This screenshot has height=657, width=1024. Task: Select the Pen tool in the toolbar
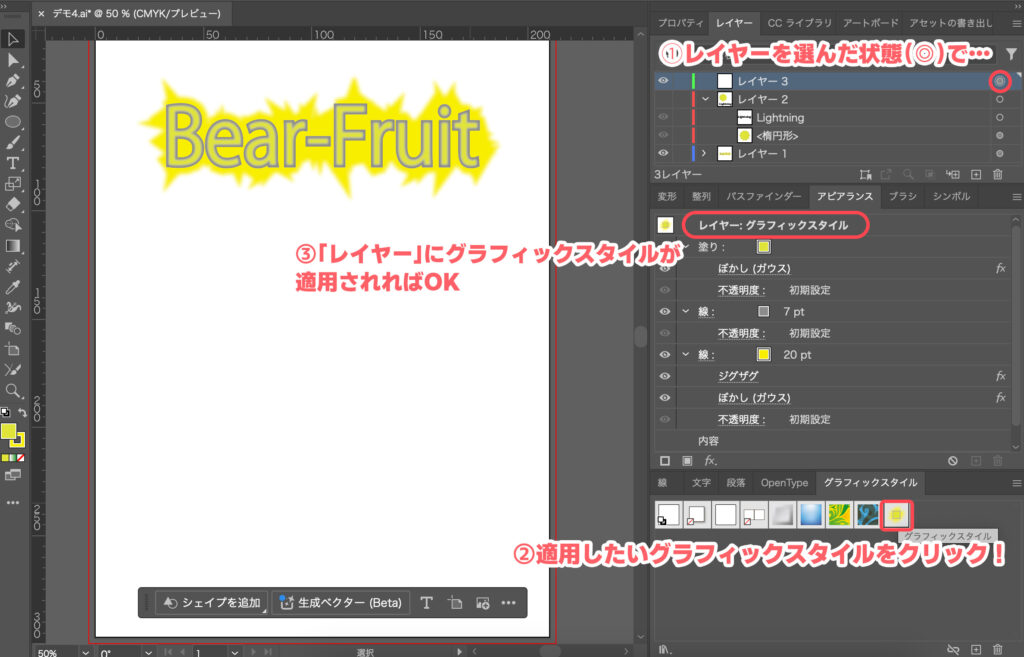tap(13, 81)
